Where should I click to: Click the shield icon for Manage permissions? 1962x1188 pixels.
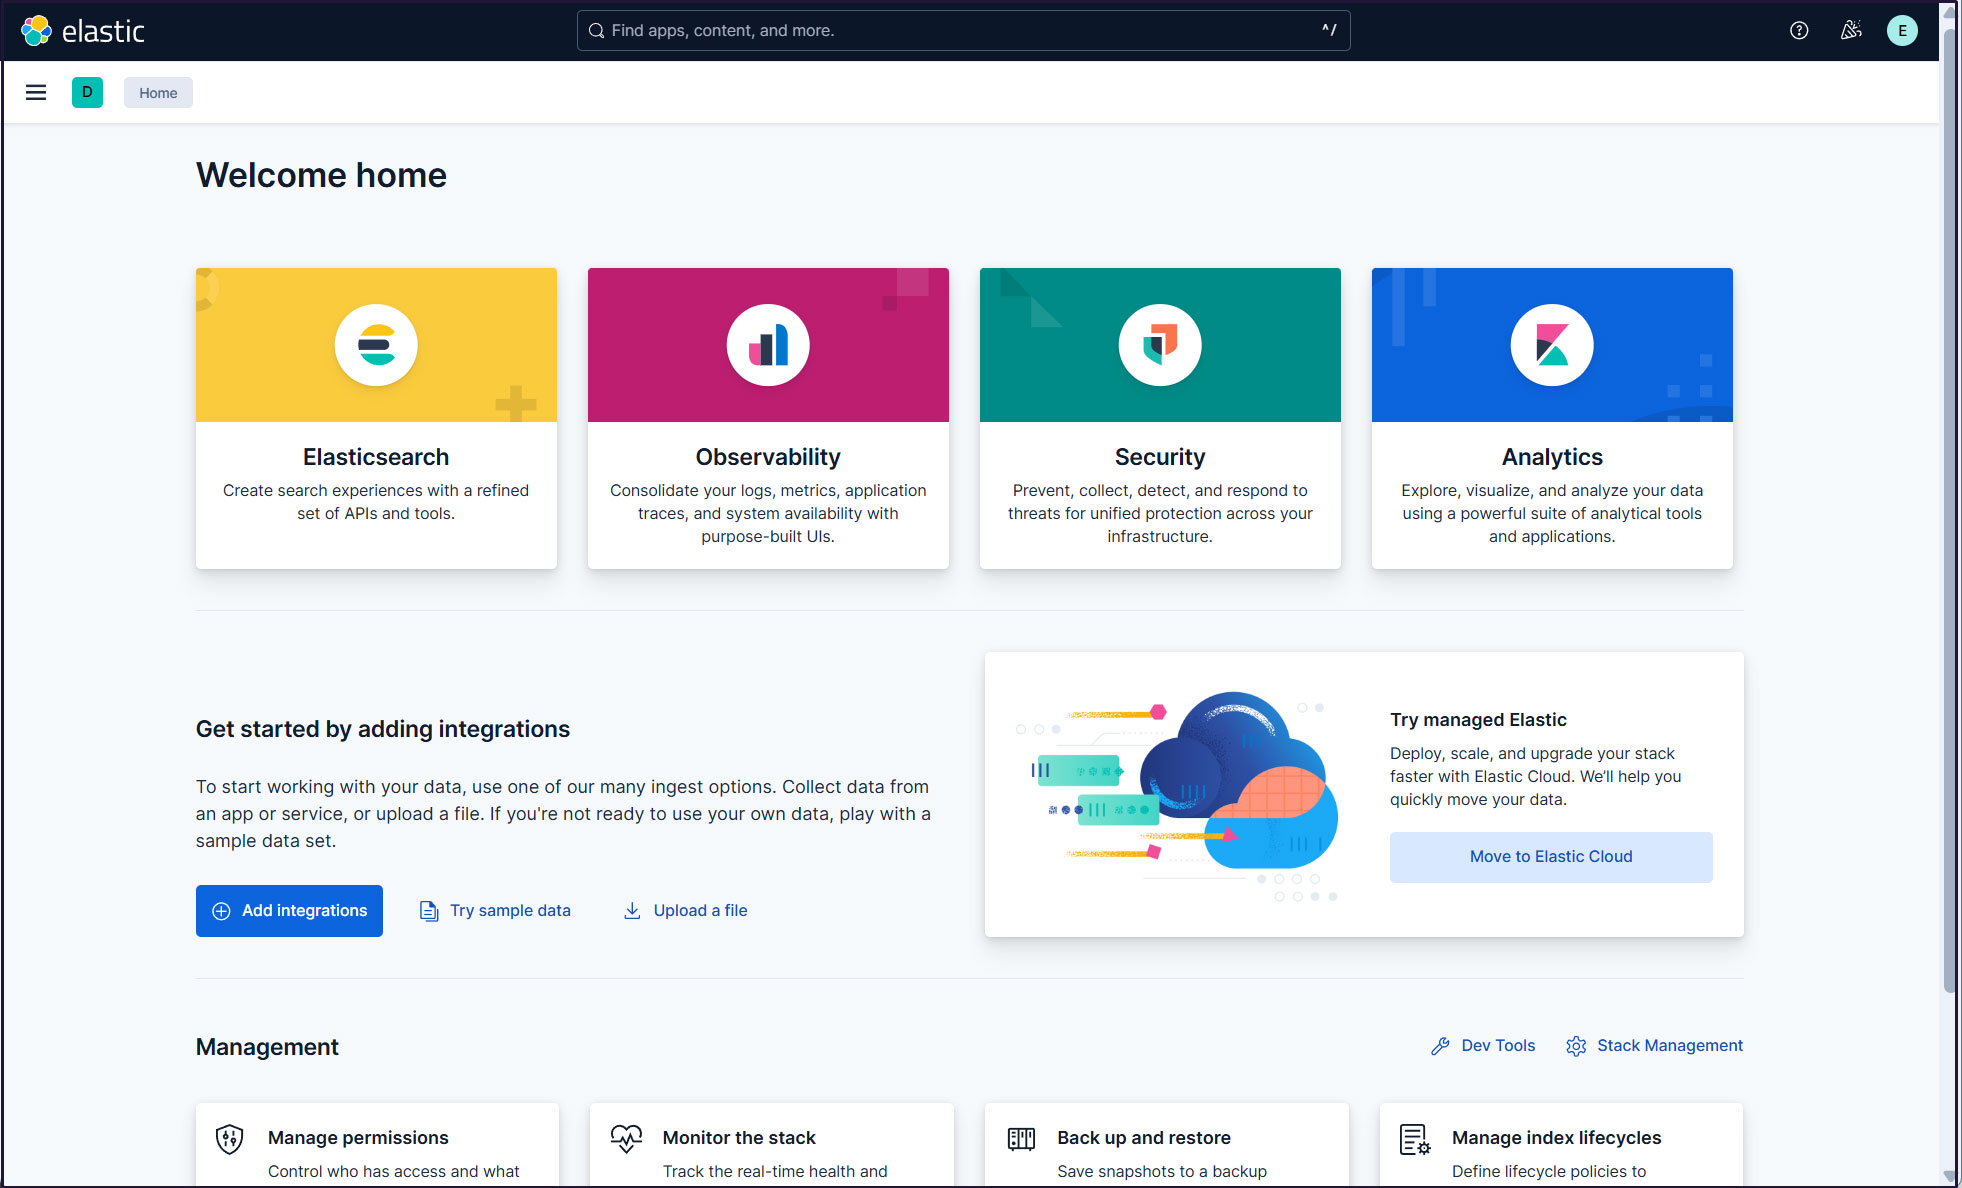point(230,1139)
